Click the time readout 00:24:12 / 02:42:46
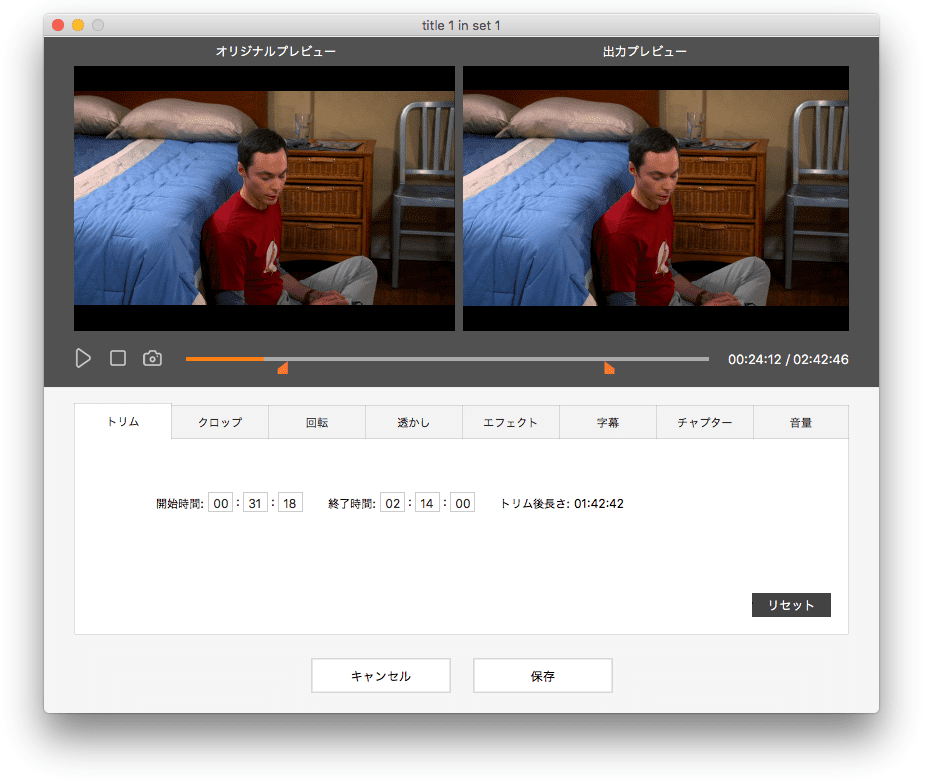Viewport: 925px width, 782px height. pos(788,359)
